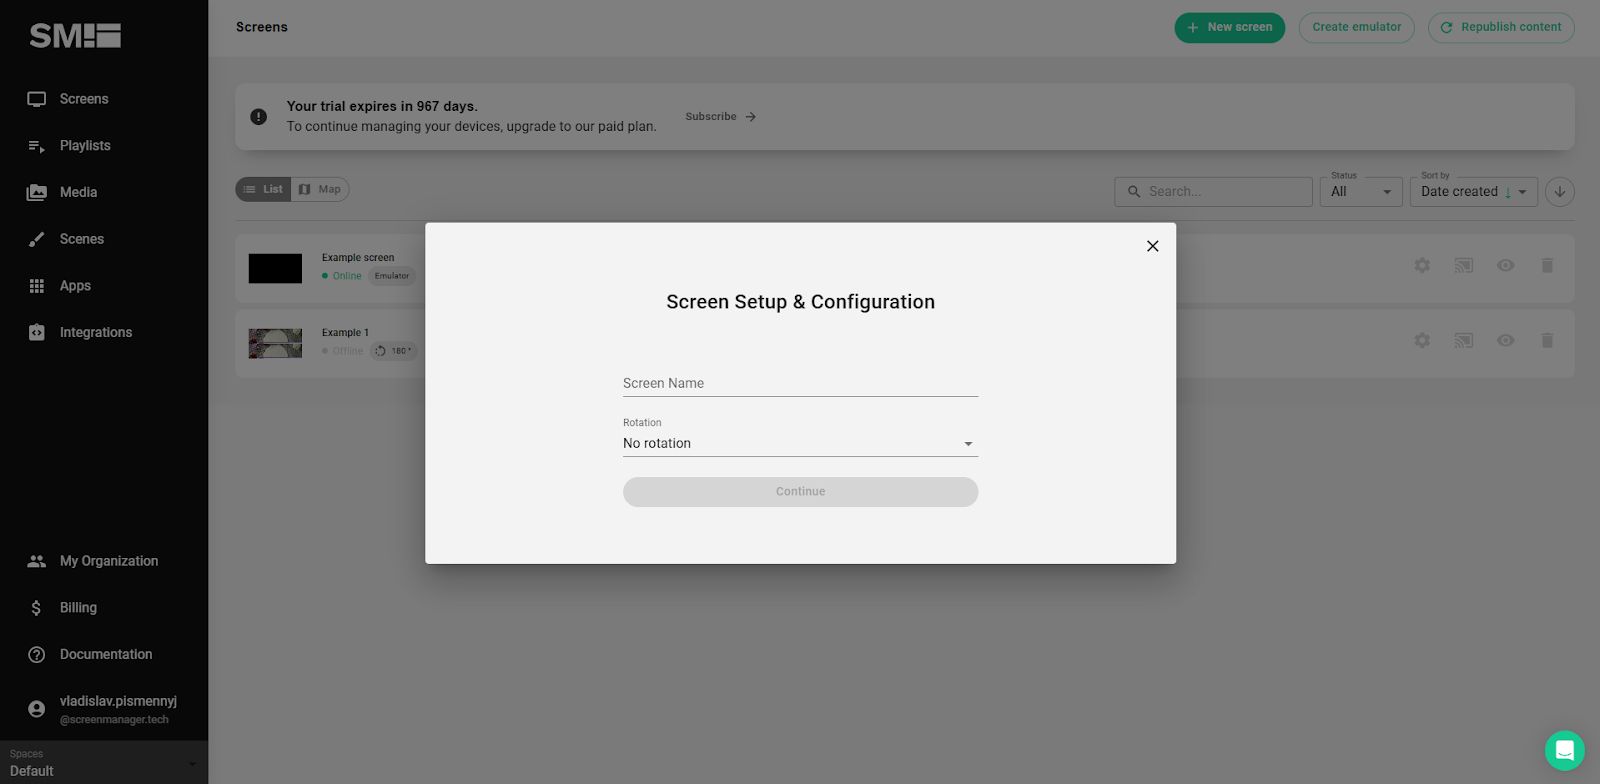1600x784 pixels.
Task: Open the Sort by Date created dropdown
Action: click(1473, 191)
